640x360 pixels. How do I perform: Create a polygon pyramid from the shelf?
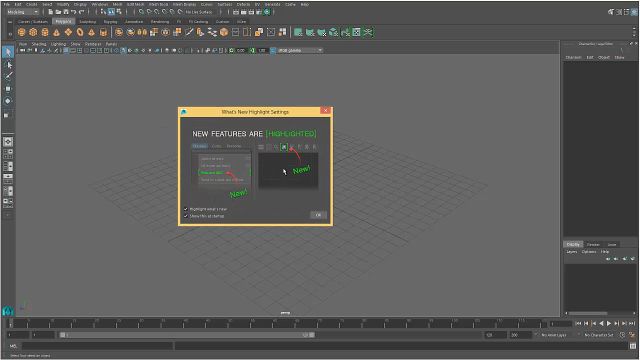[91, 32]
